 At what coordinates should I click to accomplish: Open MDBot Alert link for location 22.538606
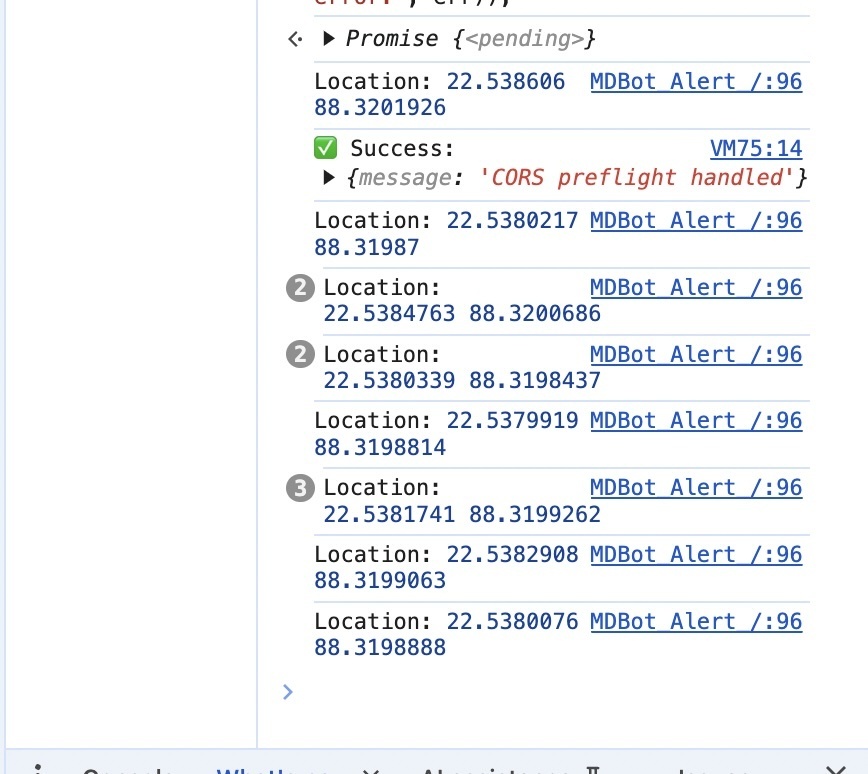tap(696, 81)
